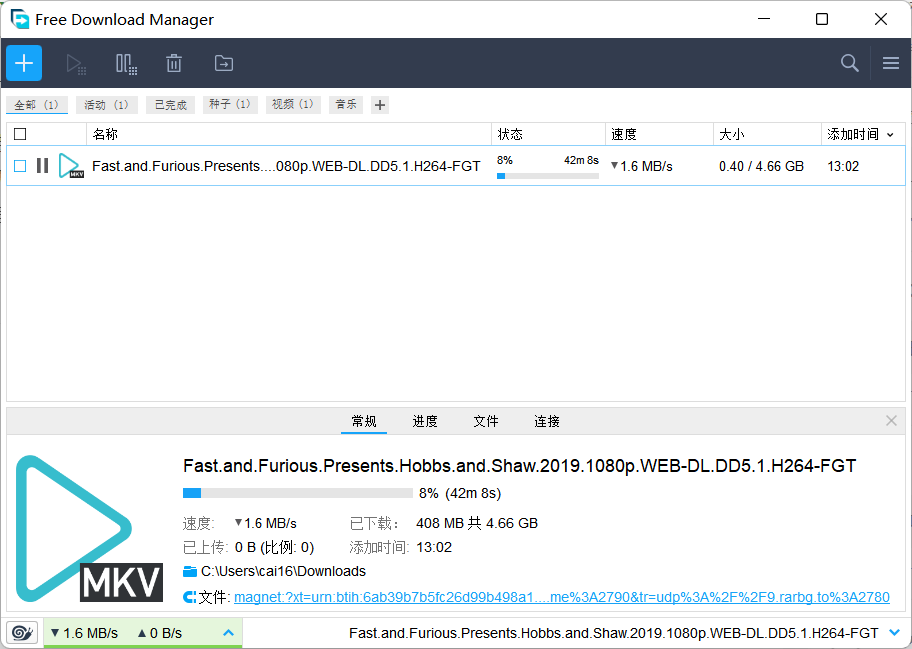
Task: Select the 全部 (1) filter tab
Action: pyautogui.click(x=37, y=105)
